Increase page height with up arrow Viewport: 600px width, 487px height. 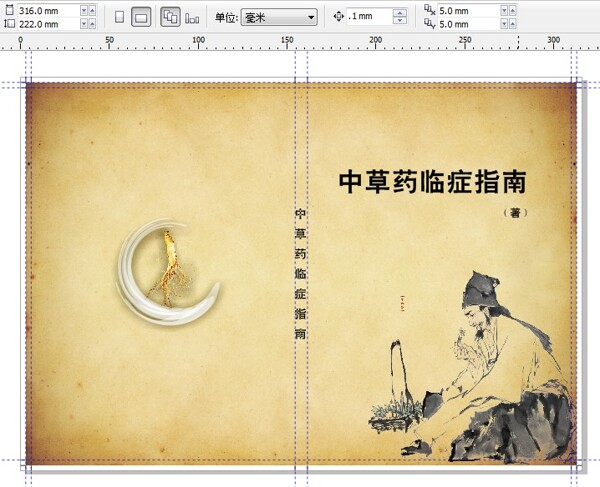coord(92,24)
